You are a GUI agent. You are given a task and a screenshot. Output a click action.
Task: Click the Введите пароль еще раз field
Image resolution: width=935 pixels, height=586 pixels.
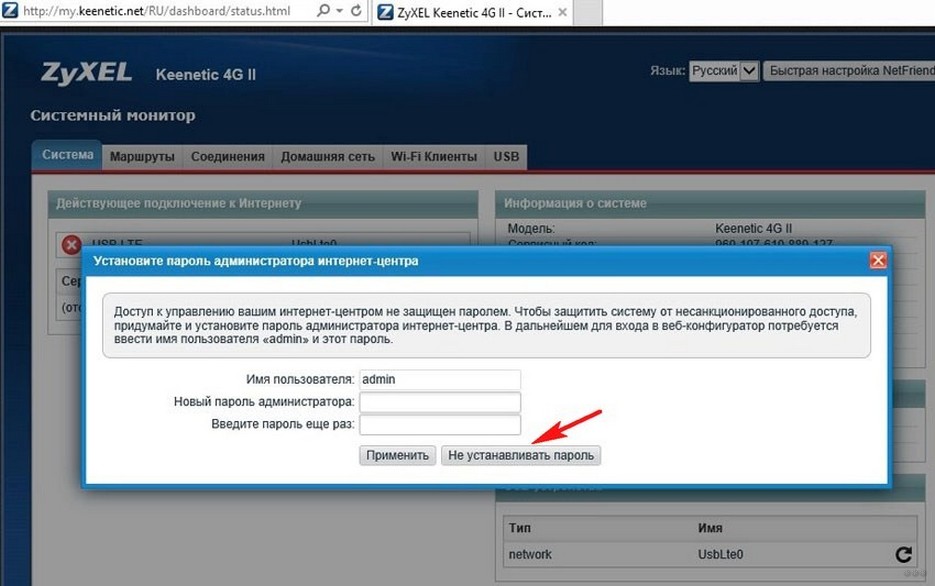click(x=440, y=424)
